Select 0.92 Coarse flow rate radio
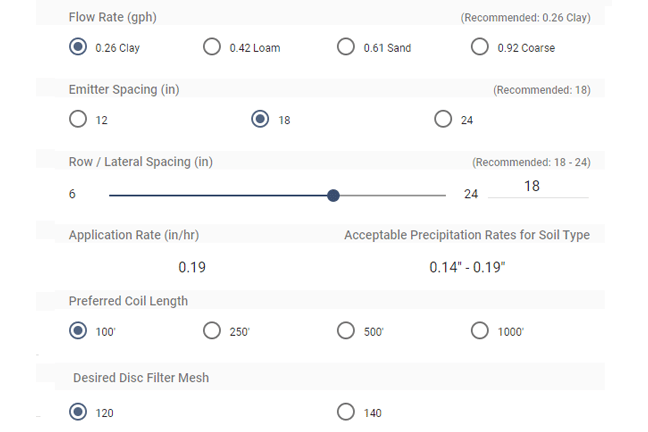Viewport: 648px width, 432px height. click(480, 47)
